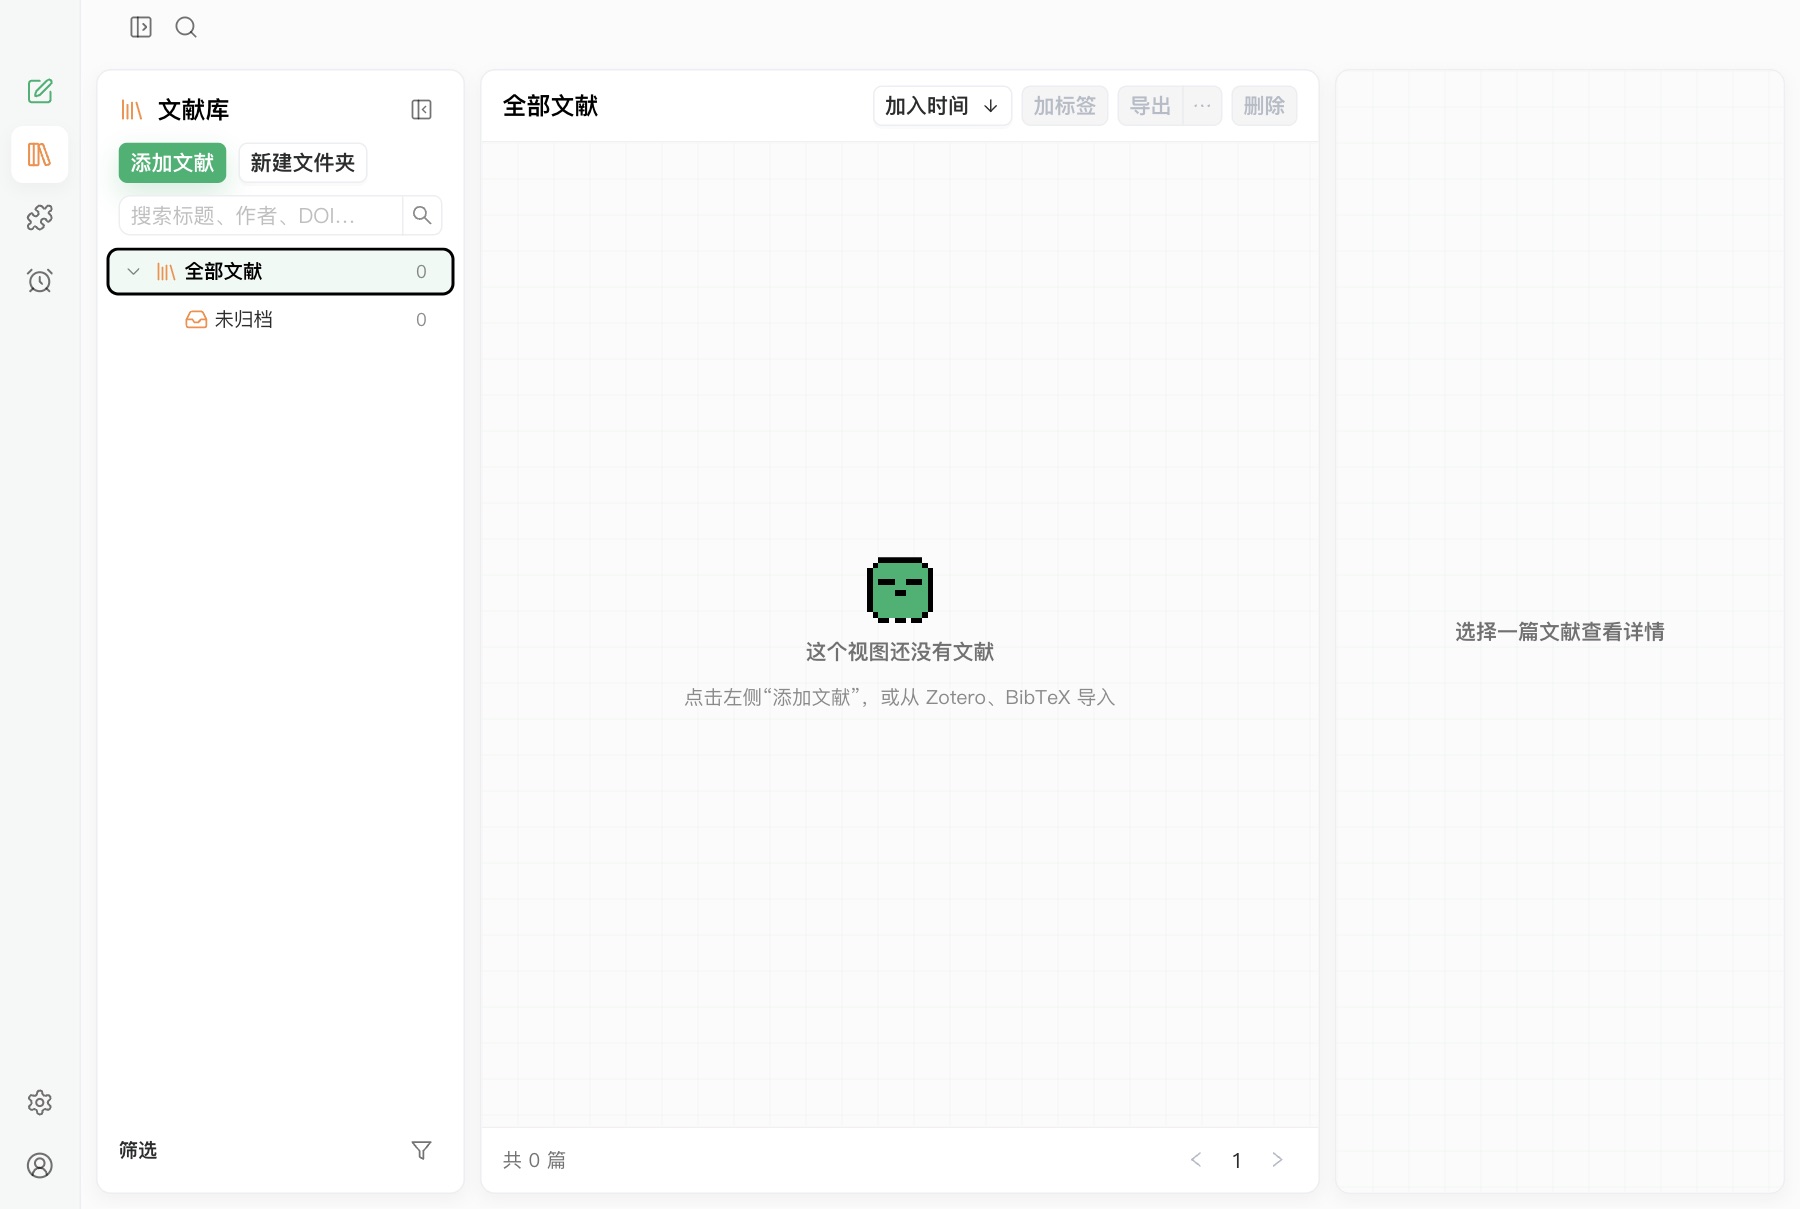1800x1209 pixels.
Task: Click the 删除 button
Action: click(1264, 106)
